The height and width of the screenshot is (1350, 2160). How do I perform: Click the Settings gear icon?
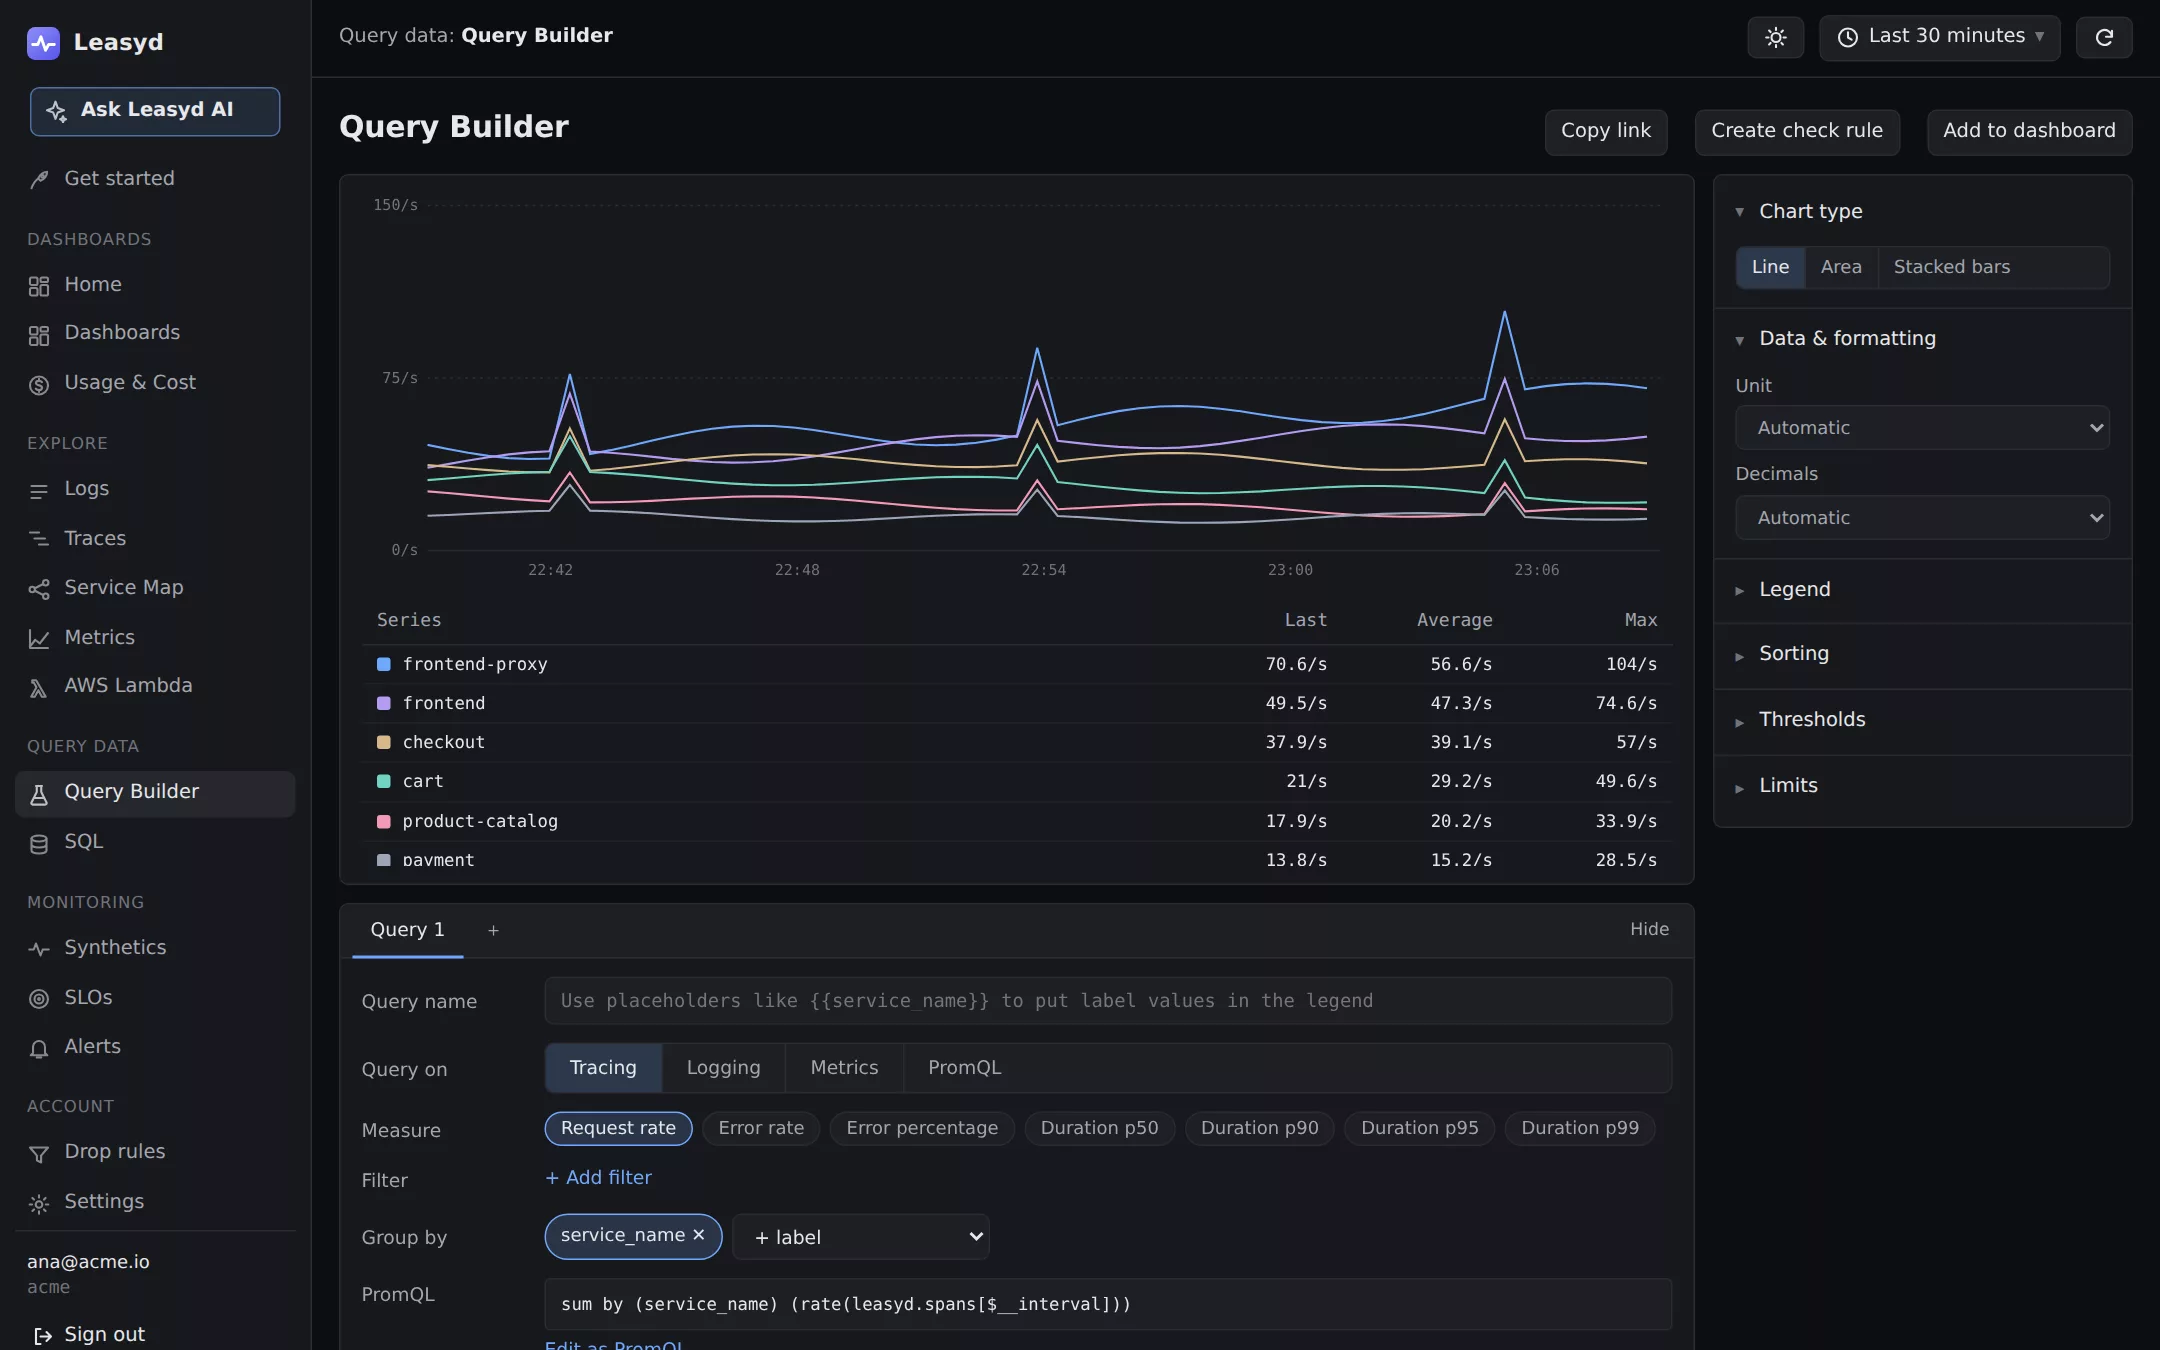click(x=39, y=1203)
